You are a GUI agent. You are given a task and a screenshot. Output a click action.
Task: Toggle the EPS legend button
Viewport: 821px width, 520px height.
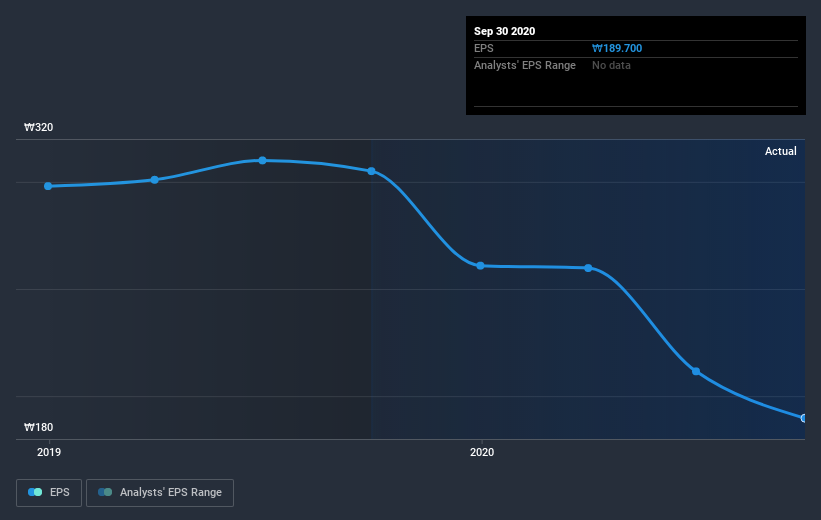[x=49, y=493]
